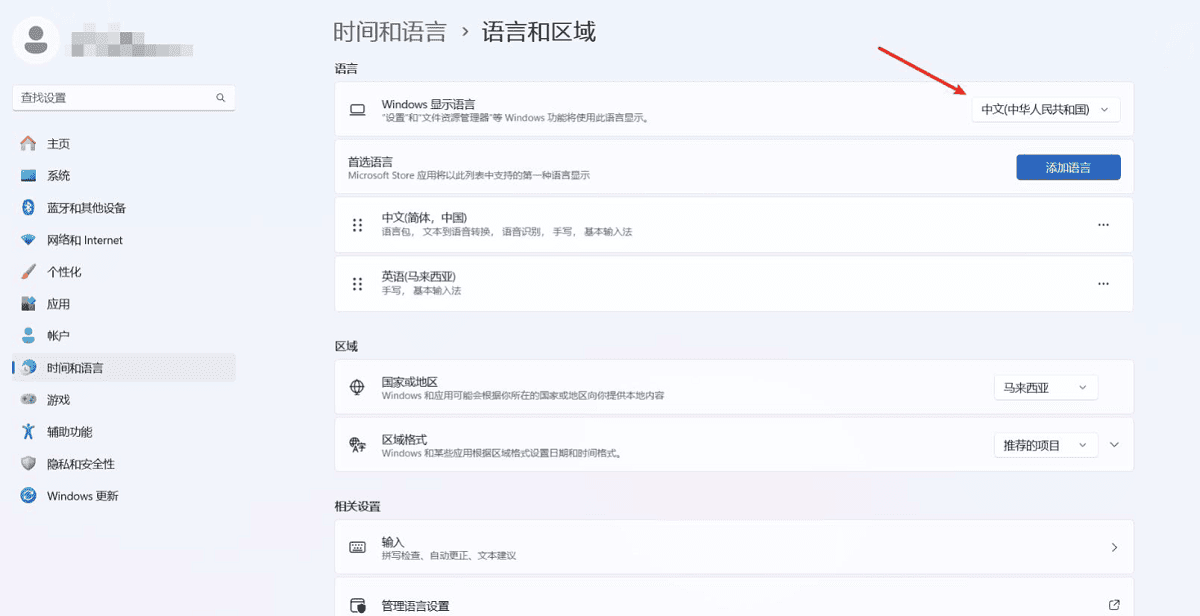Open 网络和 Internet in the sidebar
Screen dimensions: 1200x616
(124, 240)
